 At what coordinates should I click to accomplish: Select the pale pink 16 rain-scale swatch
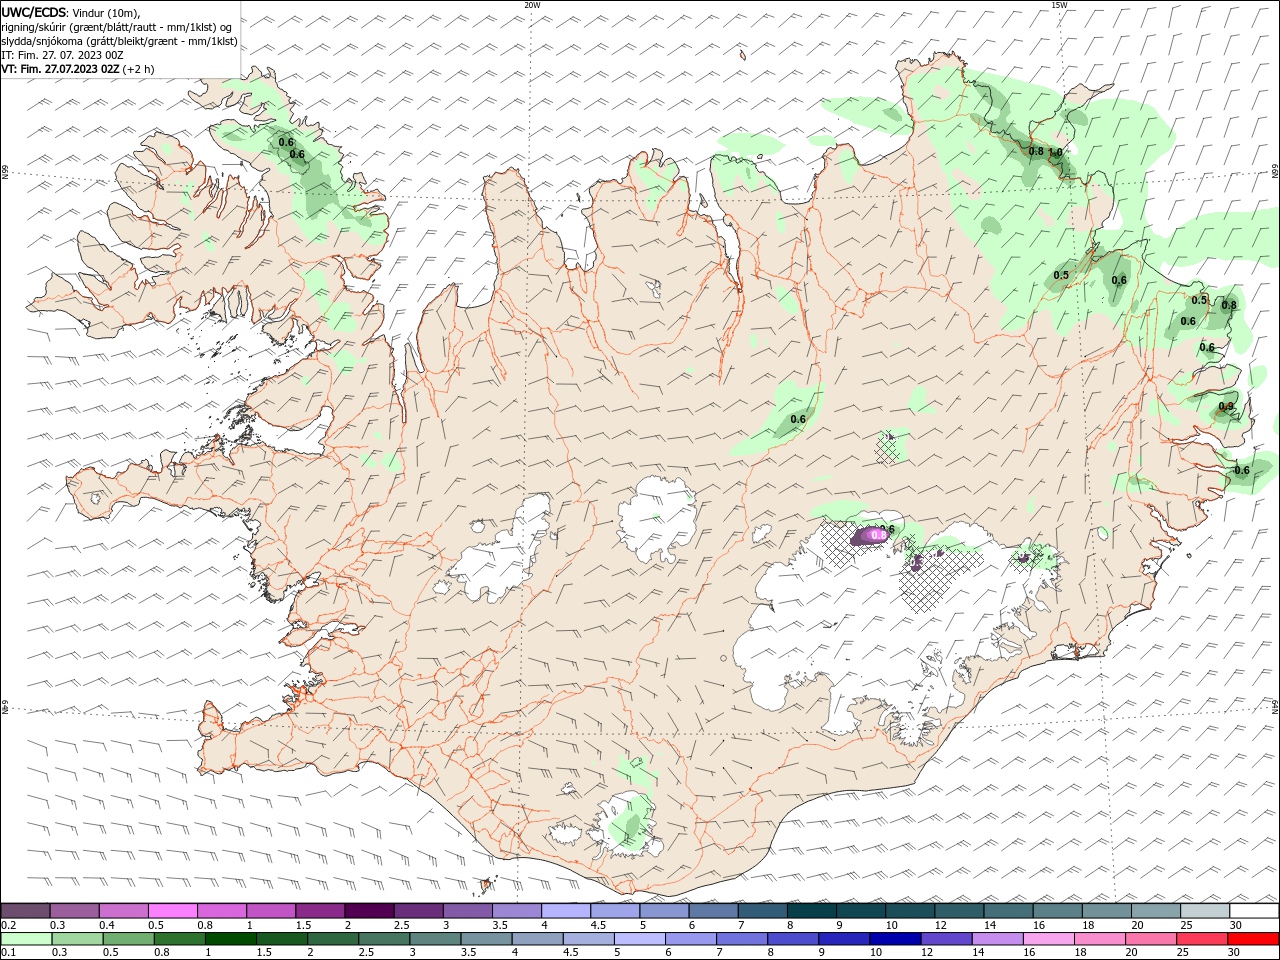pyautogui.click(x=1048, y=939)
